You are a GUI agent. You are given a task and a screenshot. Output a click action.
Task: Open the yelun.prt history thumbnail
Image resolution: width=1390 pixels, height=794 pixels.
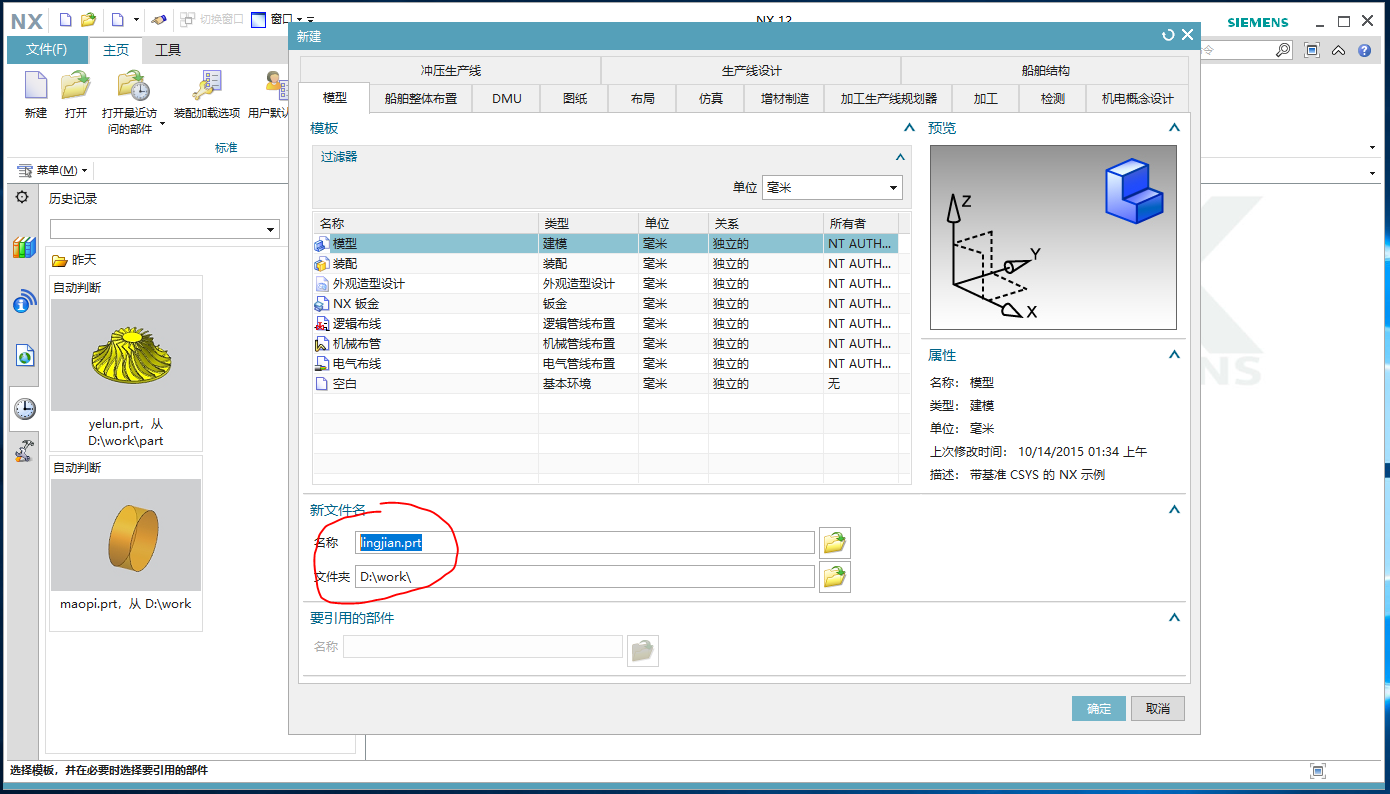pyautogui.click(x=126, y=355)
